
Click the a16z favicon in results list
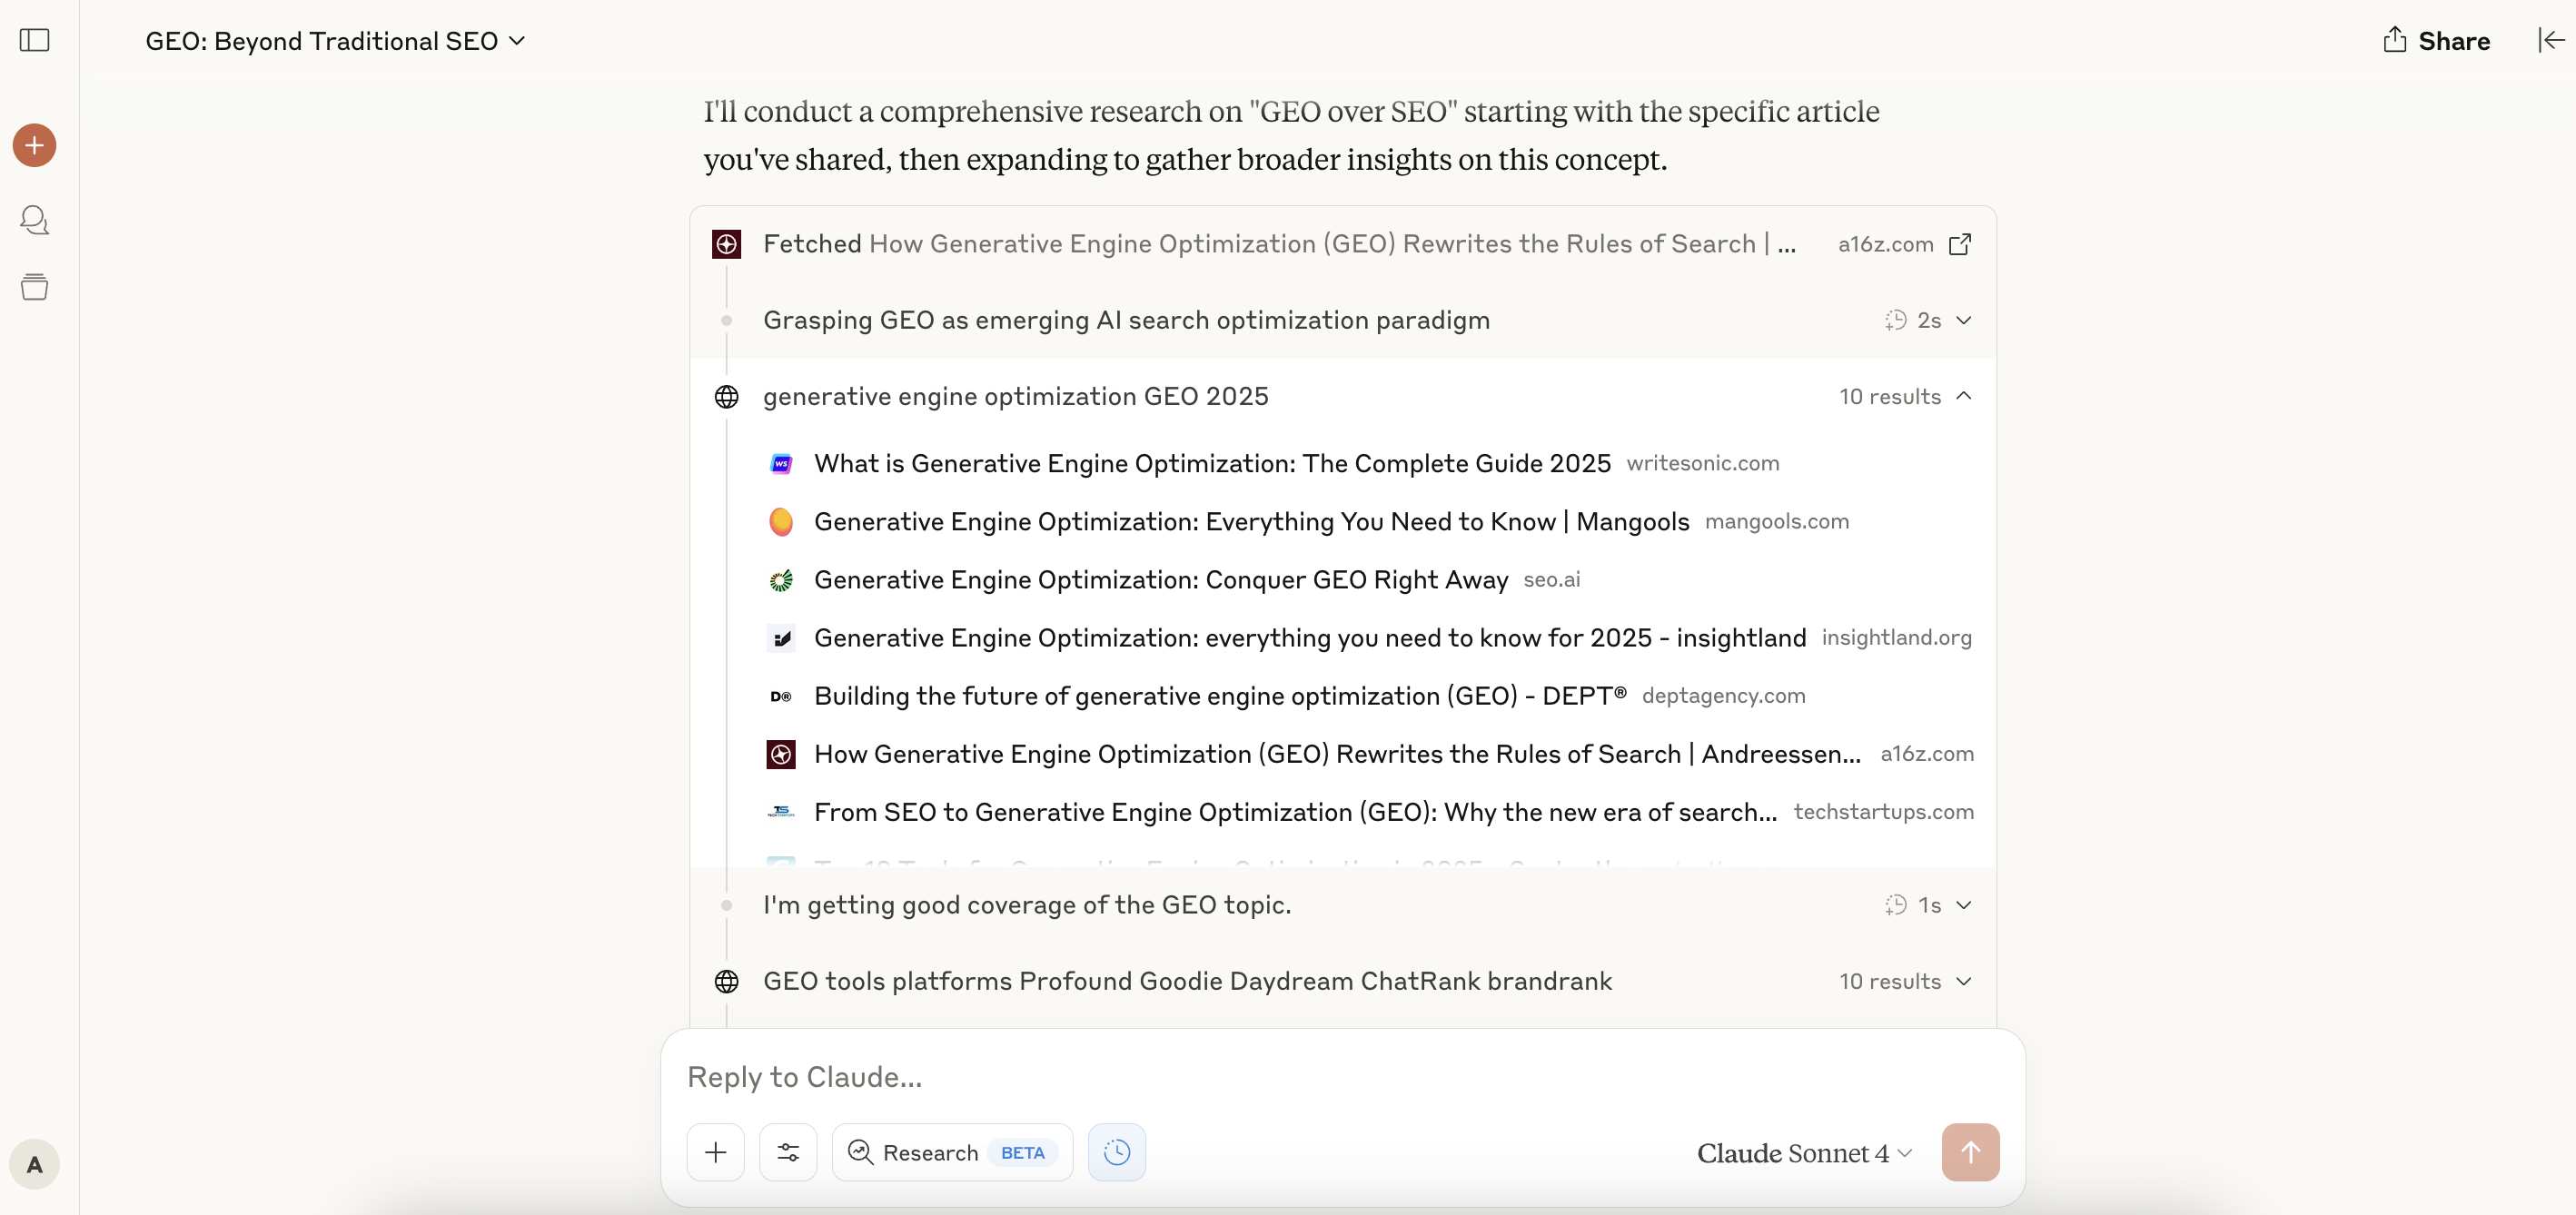tap(781, 754)
